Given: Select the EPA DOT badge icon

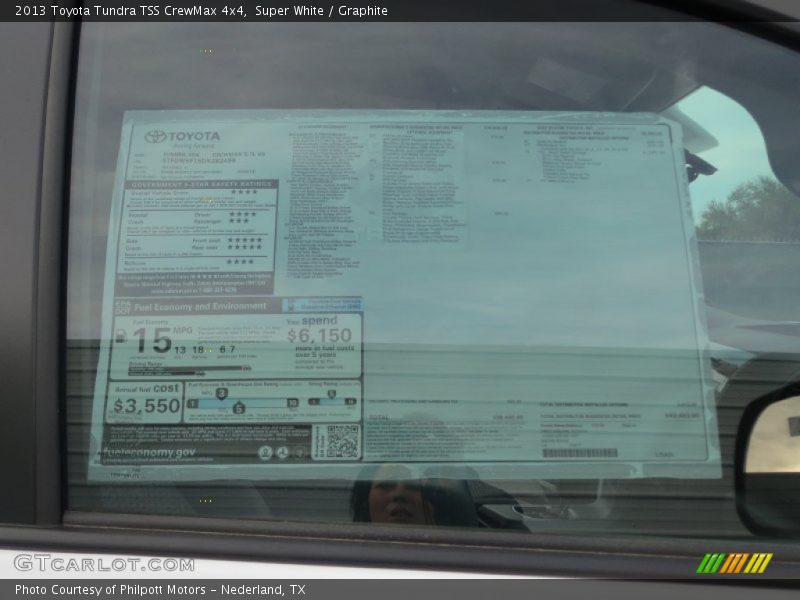Looking at the screenshot, I should coord(119,306).
